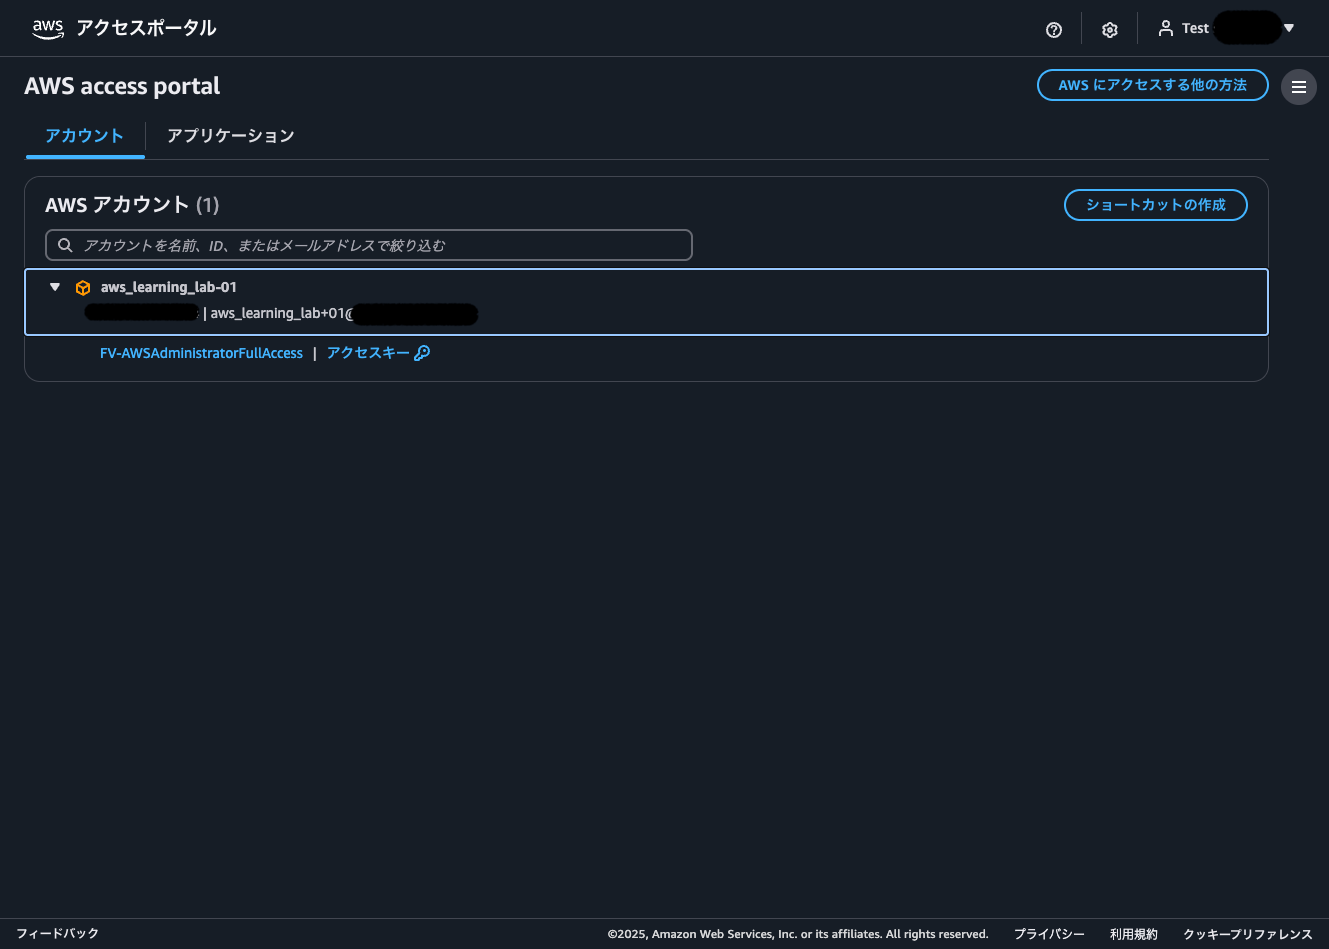The width and height of the screenshot is (1329, 949).
Task: Open the Test user dropdown arrow
Action: [x=1289, y=29]
